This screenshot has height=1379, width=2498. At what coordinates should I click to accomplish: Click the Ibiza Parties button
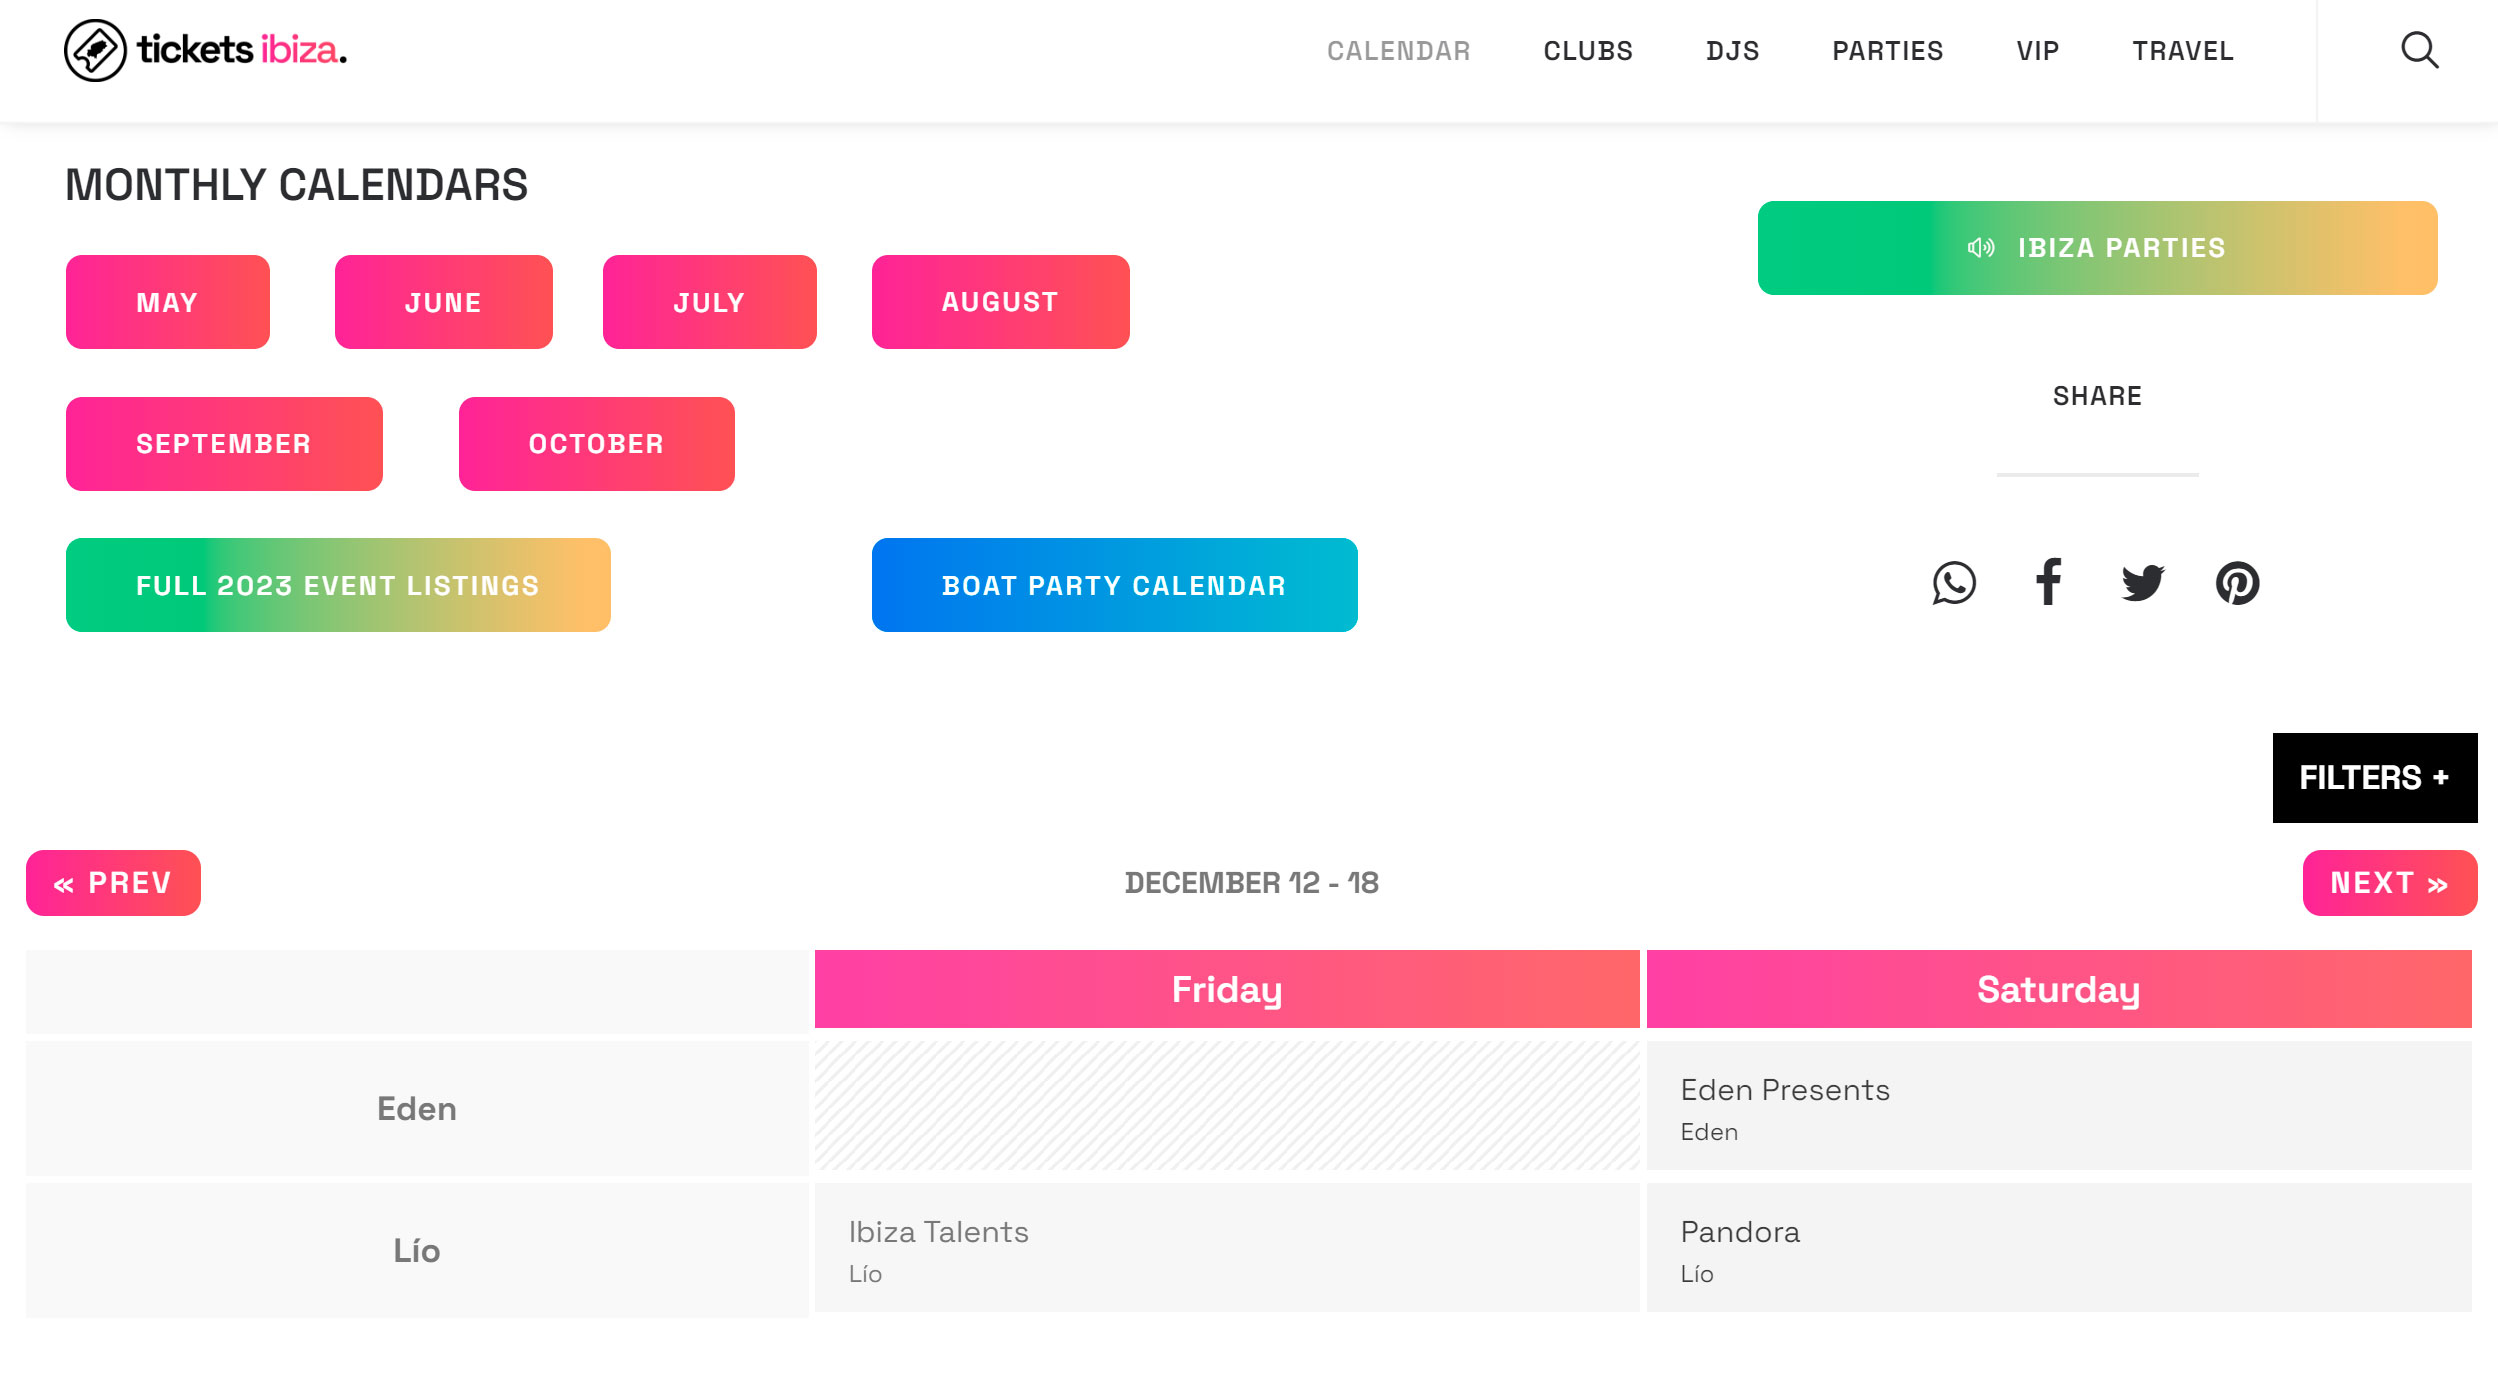click(2097, 248)
